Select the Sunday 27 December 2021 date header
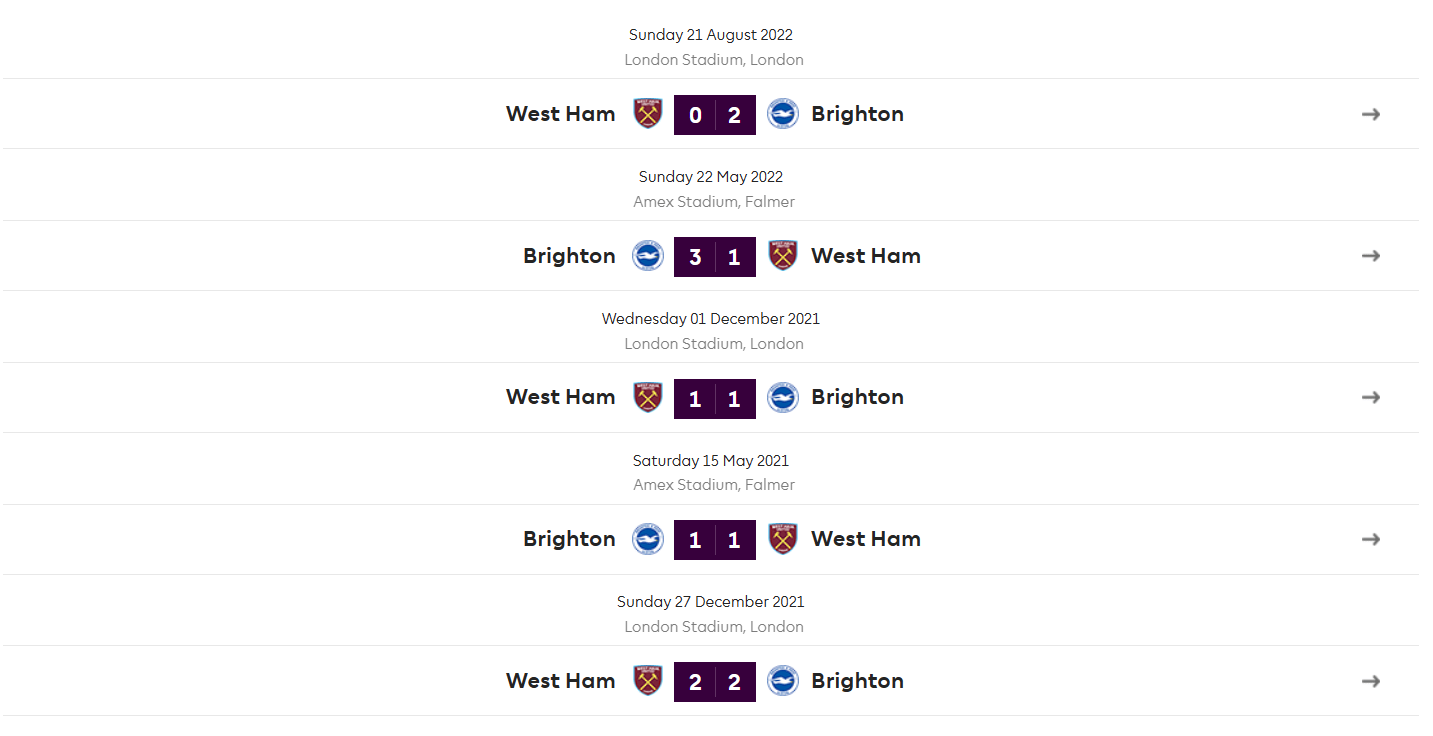 click(711, 602)
